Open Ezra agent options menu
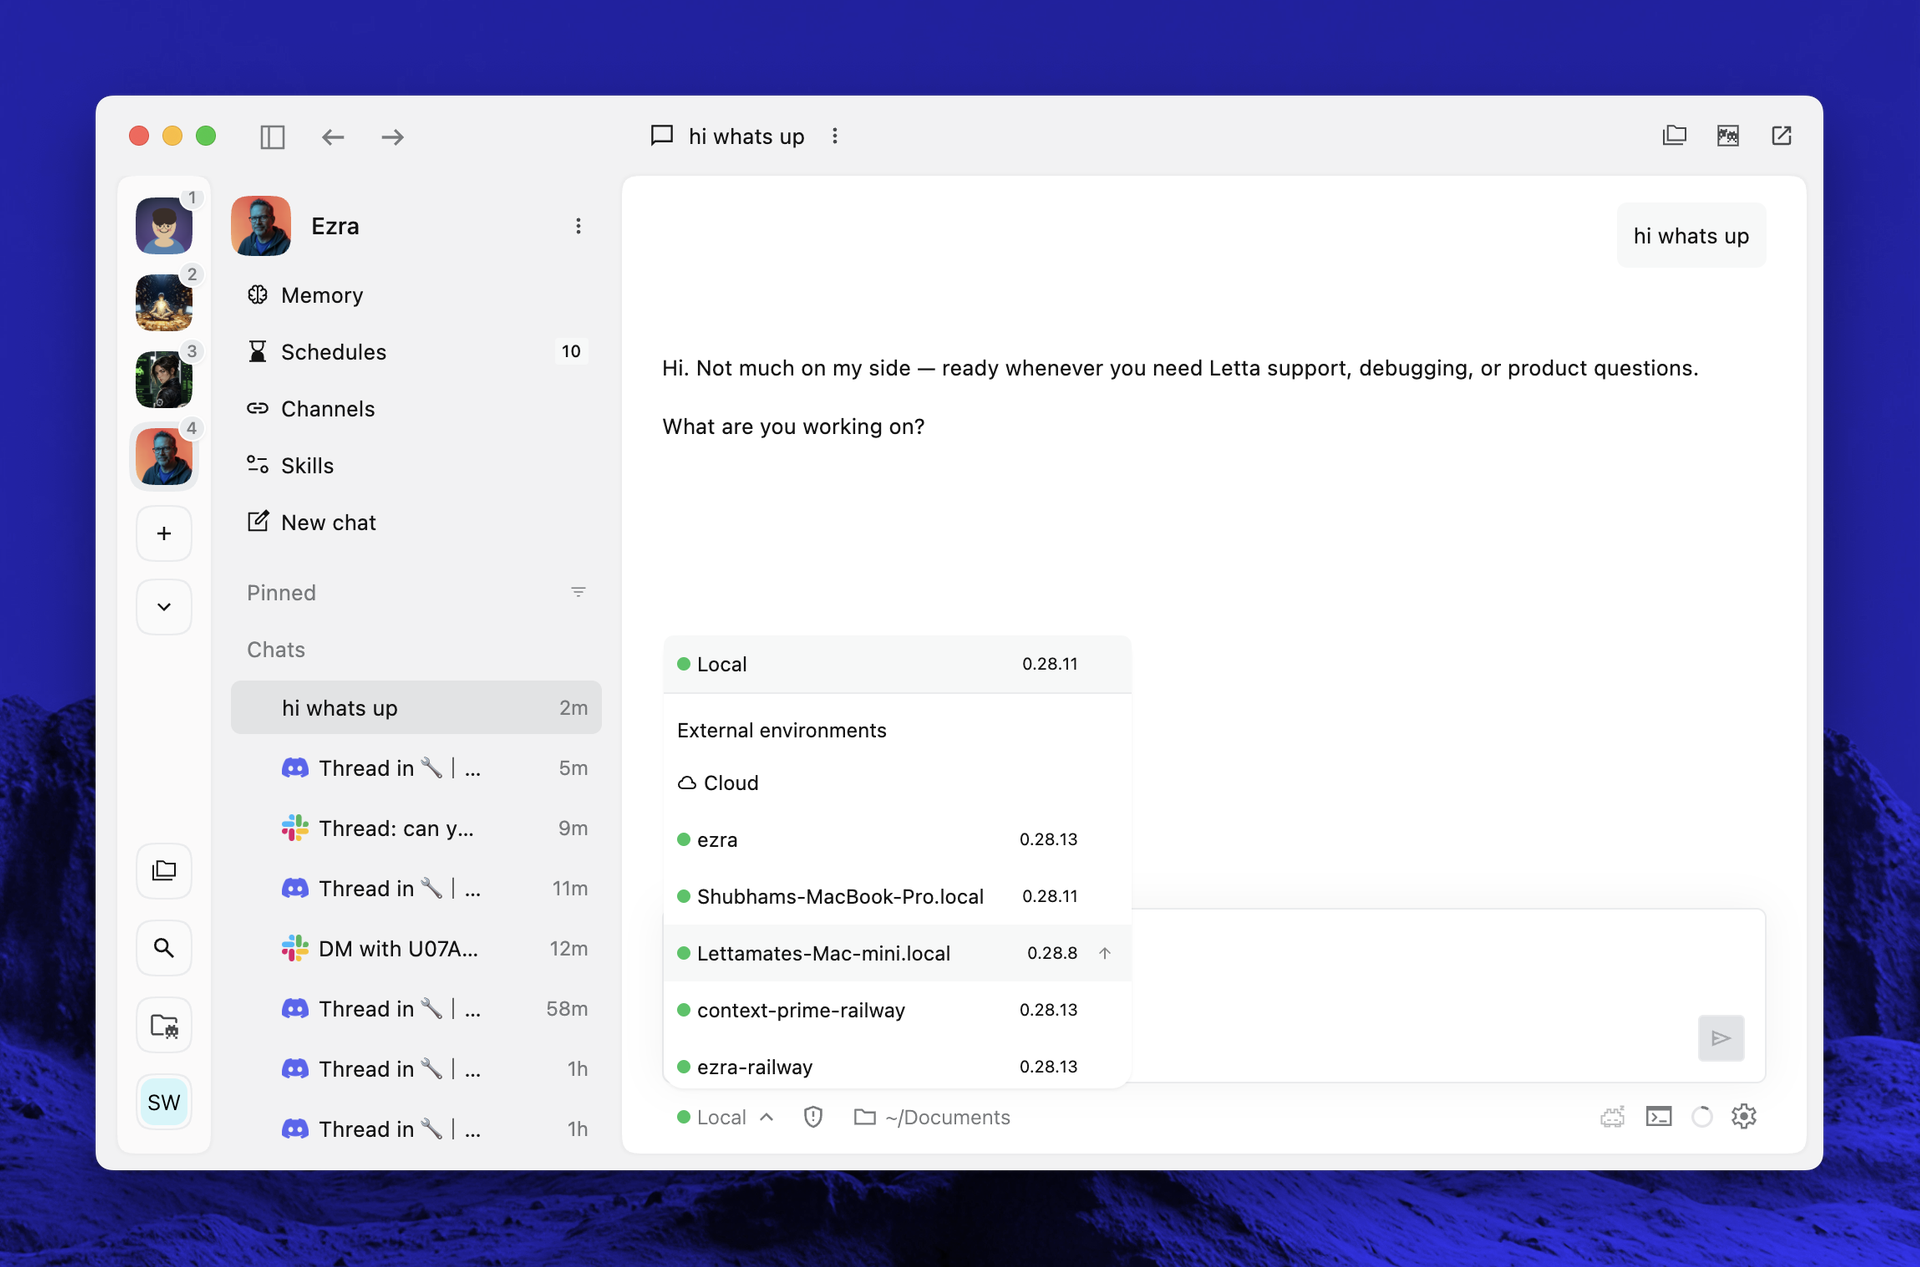The height and width of the screenshot is (1267, 1920). pyautogui.click(x=578, y=226)
